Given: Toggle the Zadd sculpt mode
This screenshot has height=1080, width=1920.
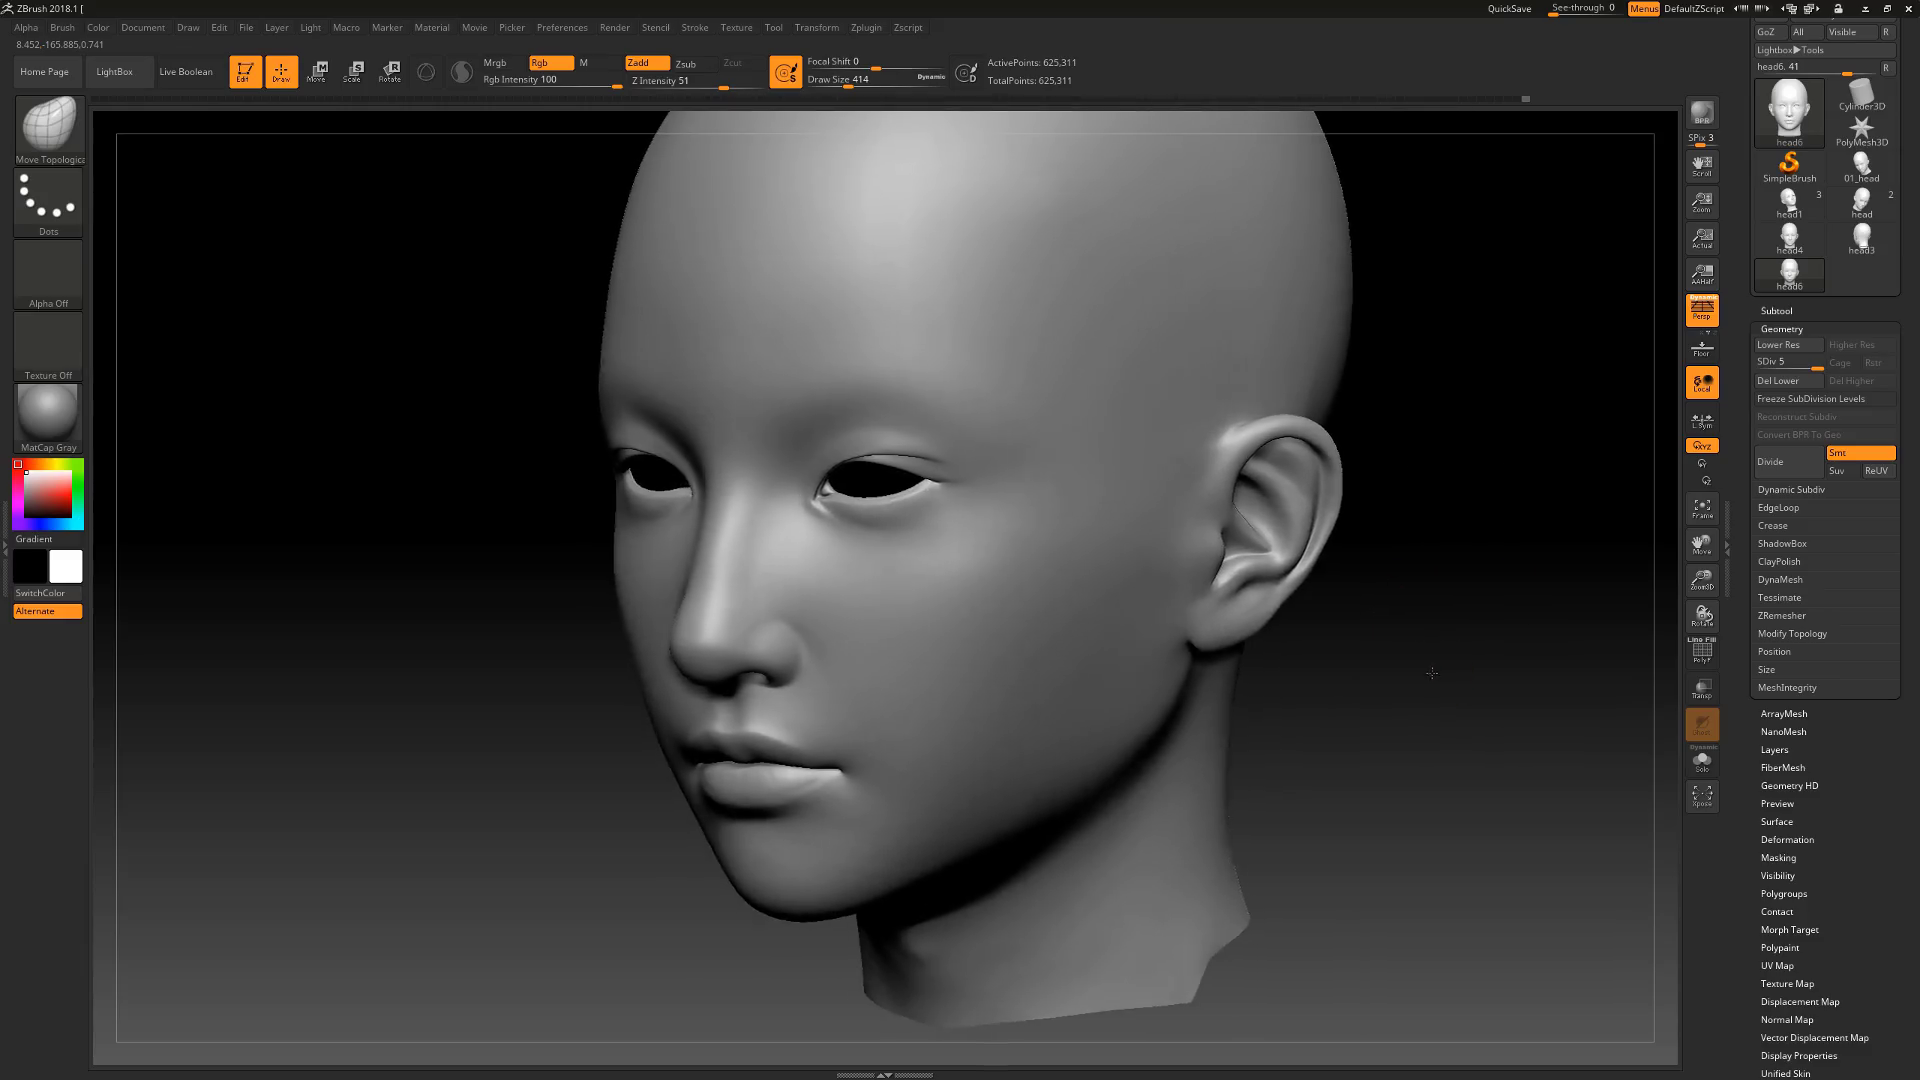Looking at the screenshot, I should (646, 63).
